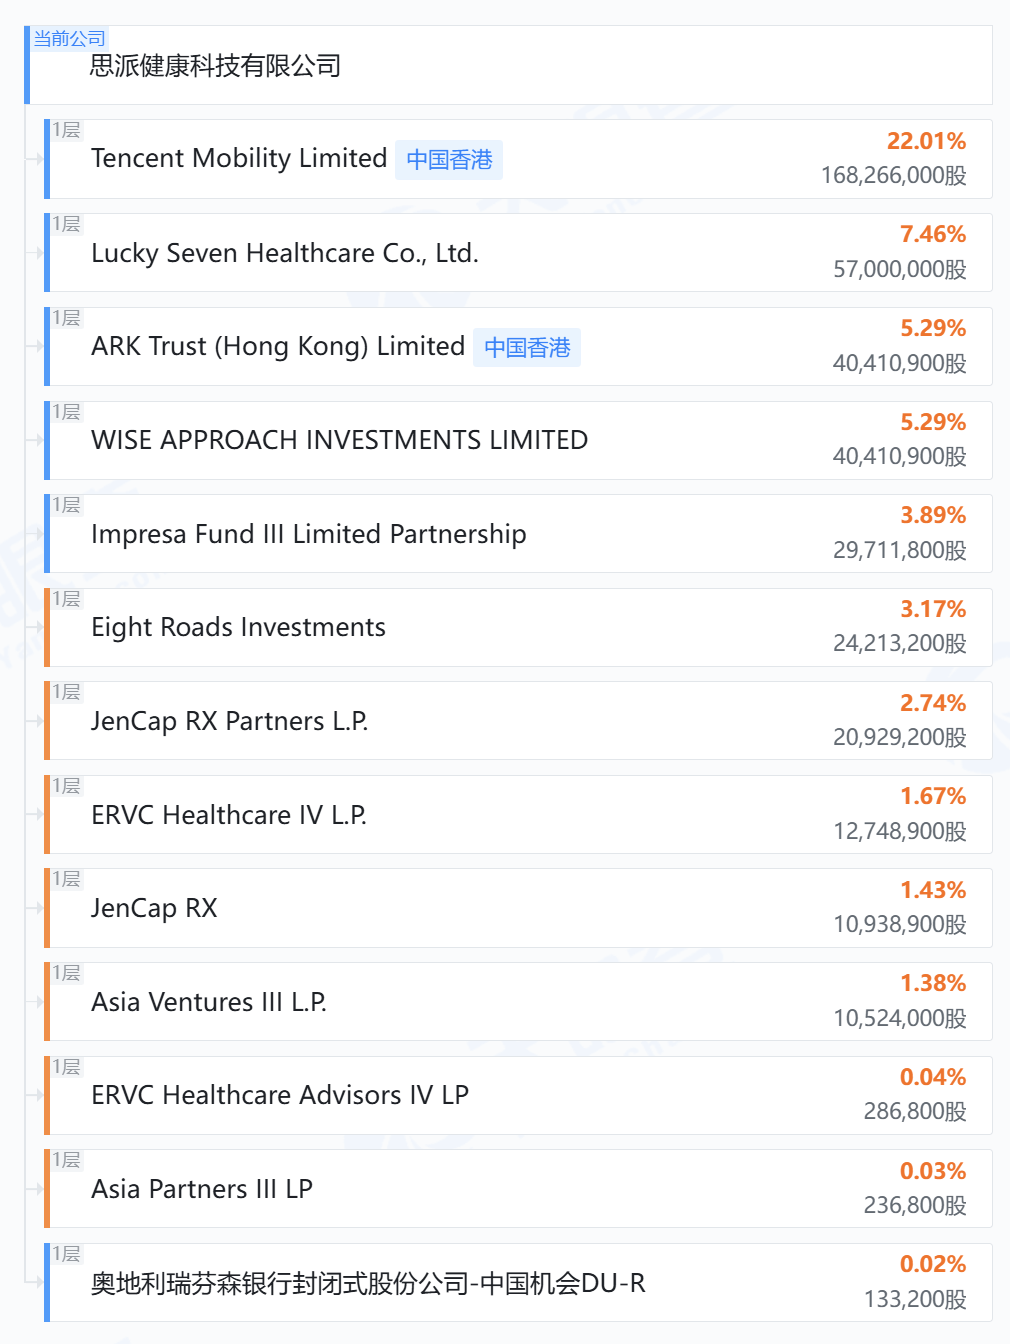Click the 22.01% shareholding figure
This screenshot has width=1010, height=1344.
[926, 141]
